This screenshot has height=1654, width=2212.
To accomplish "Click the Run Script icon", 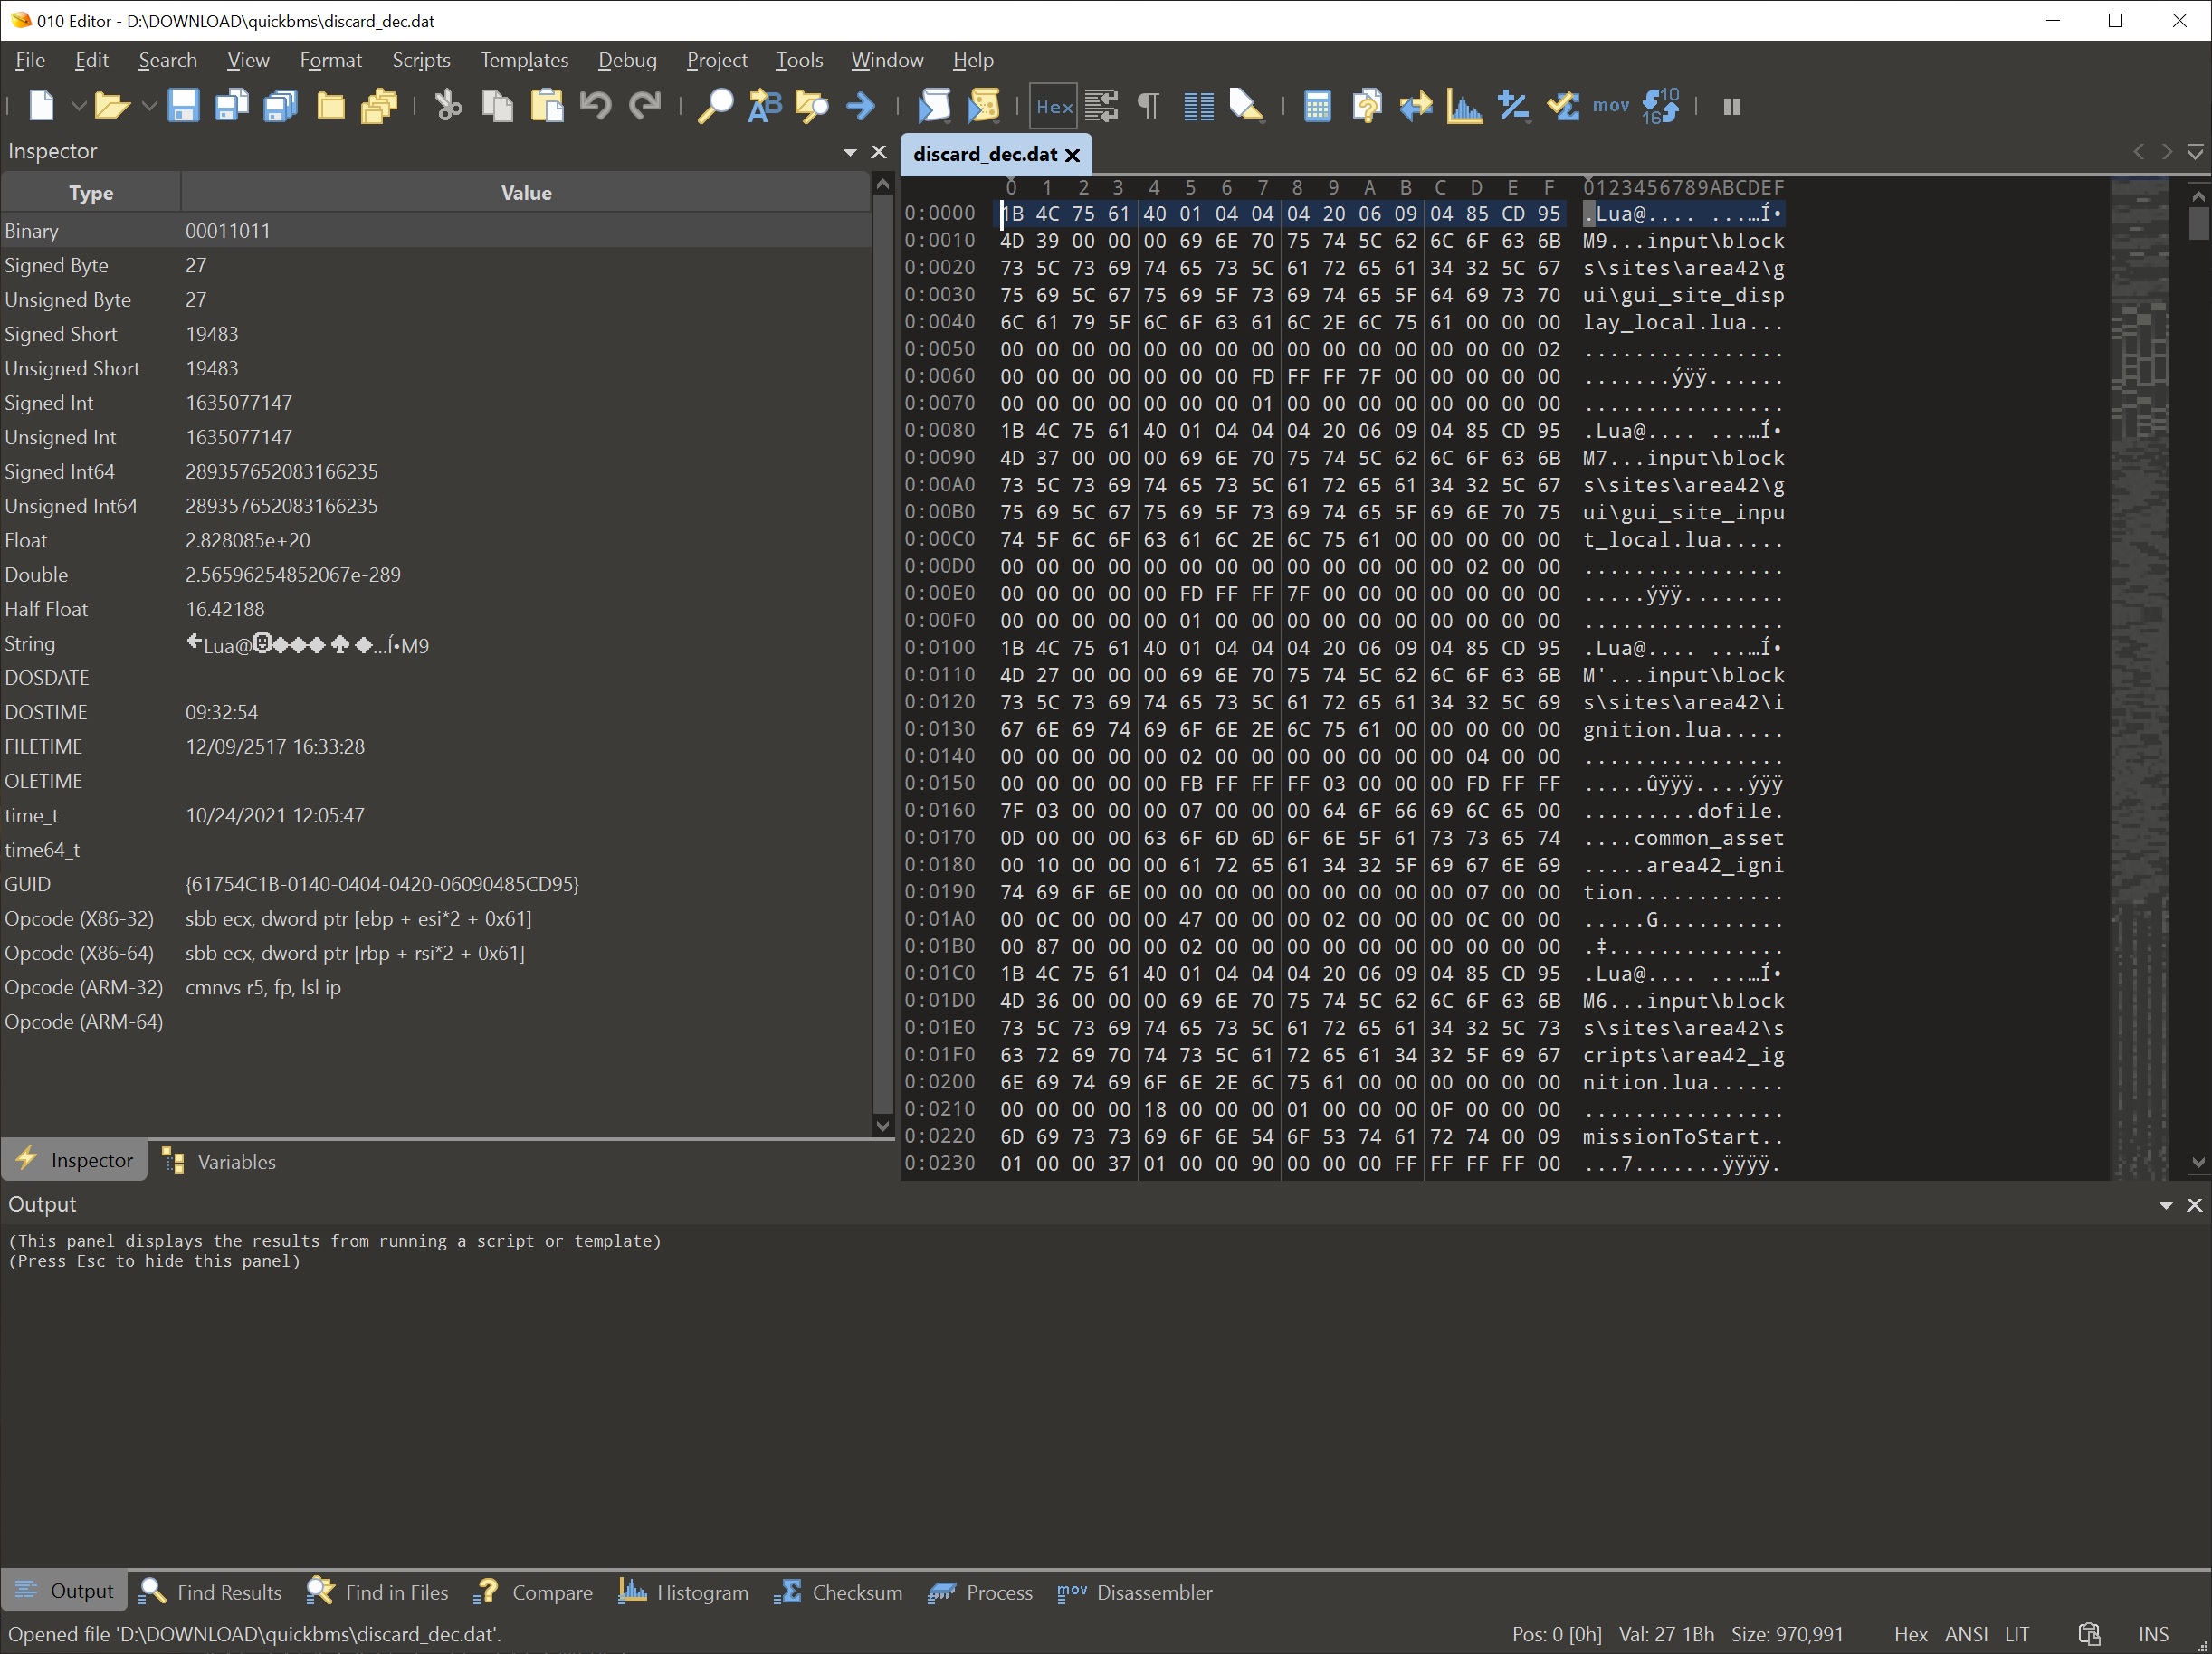I will [934, 106].
